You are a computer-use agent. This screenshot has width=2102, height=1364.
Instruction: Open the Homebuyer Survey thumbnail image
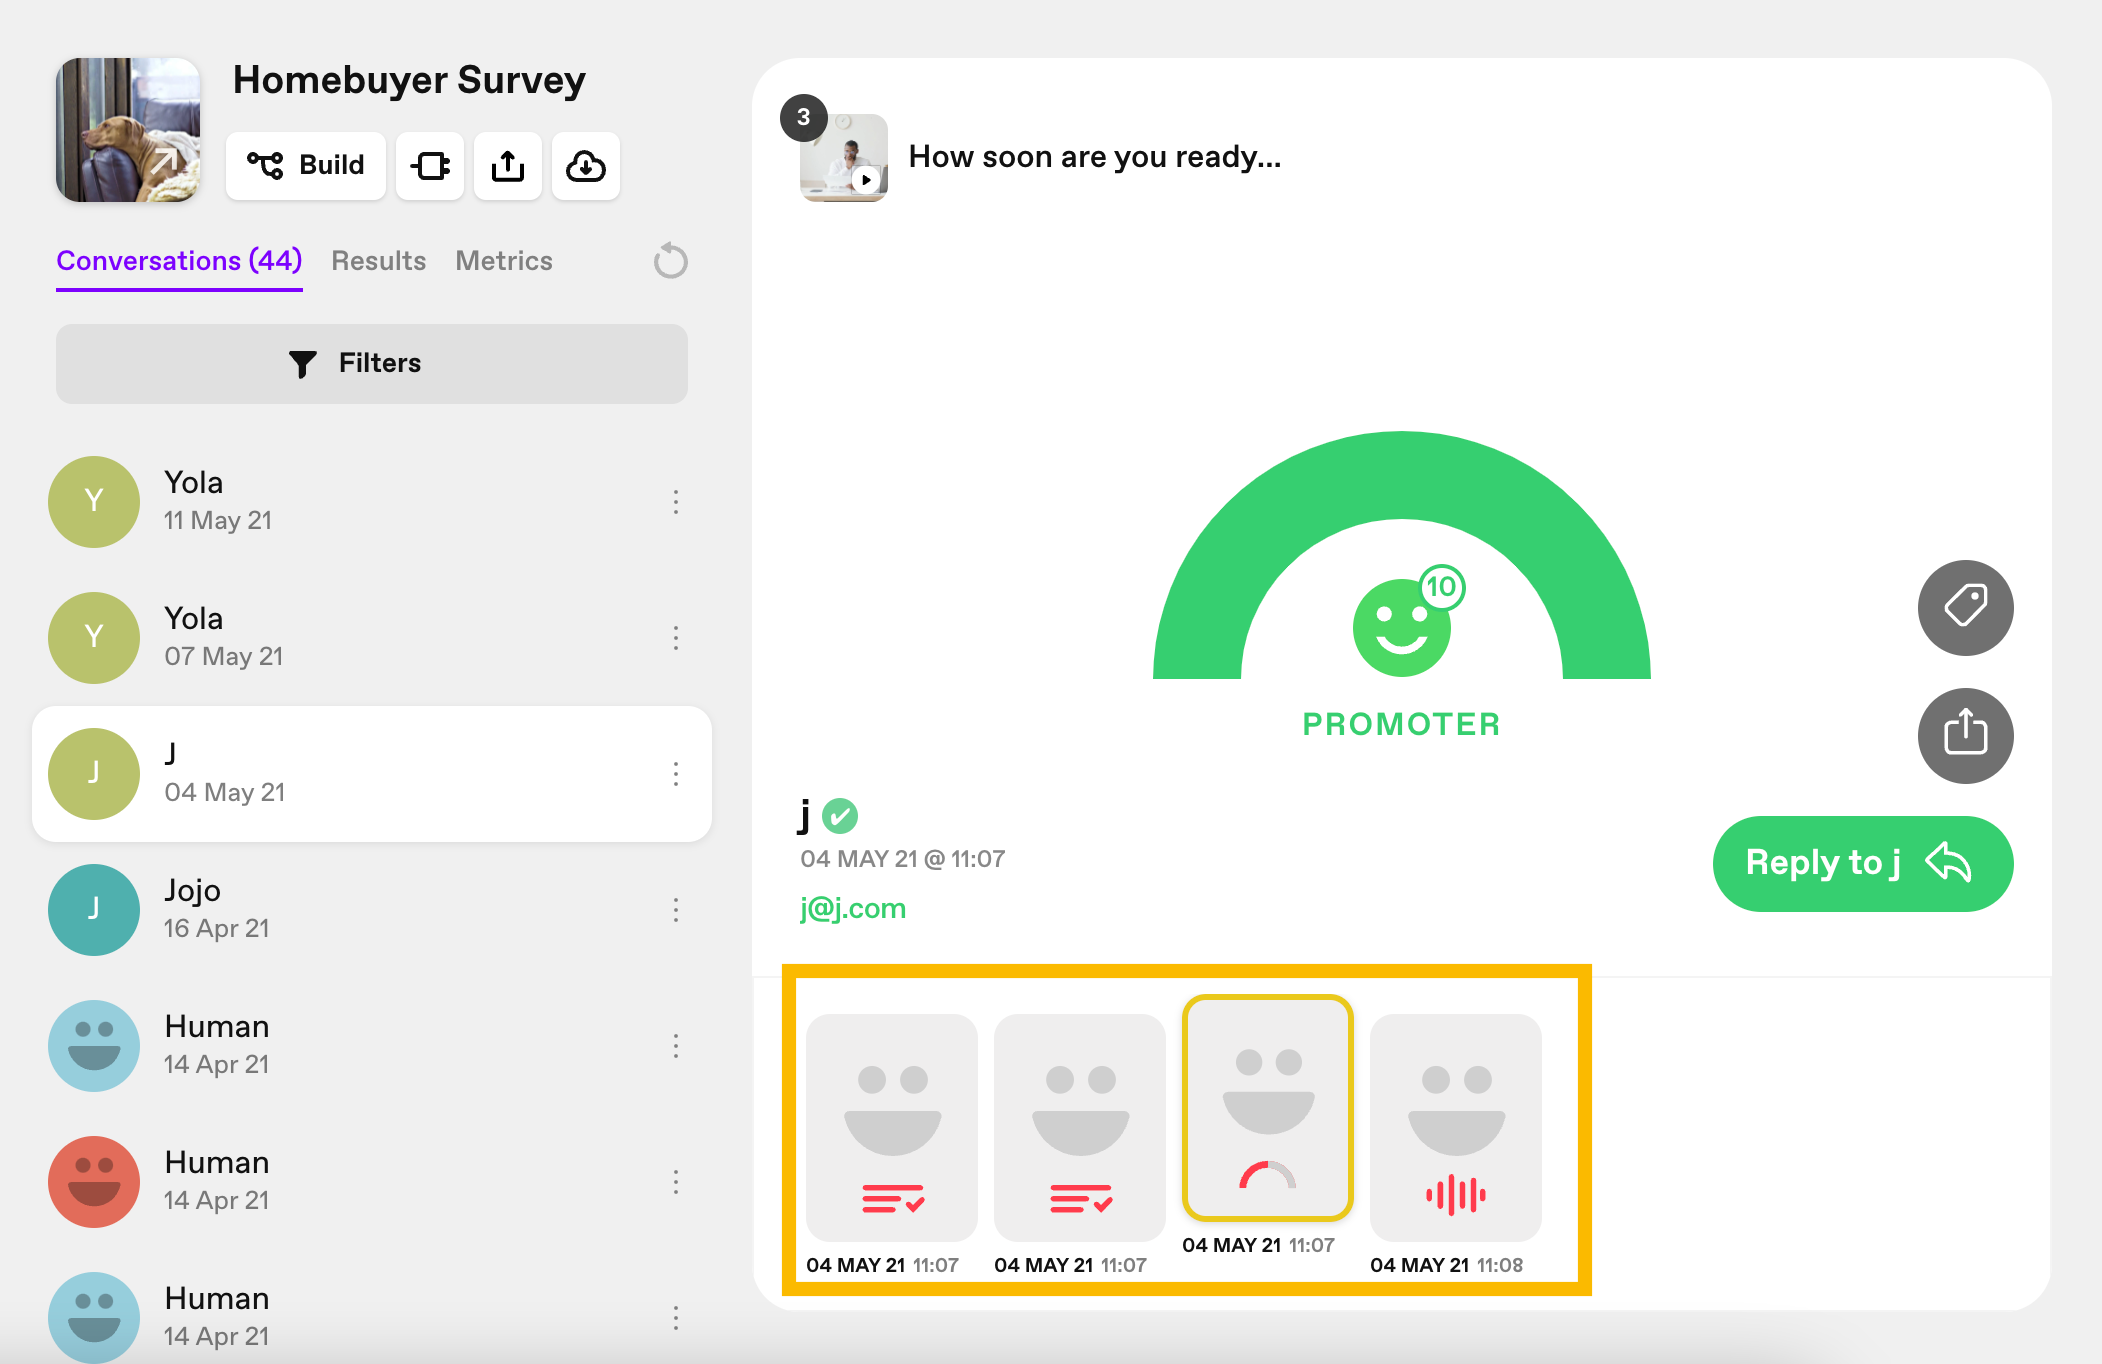128,130
